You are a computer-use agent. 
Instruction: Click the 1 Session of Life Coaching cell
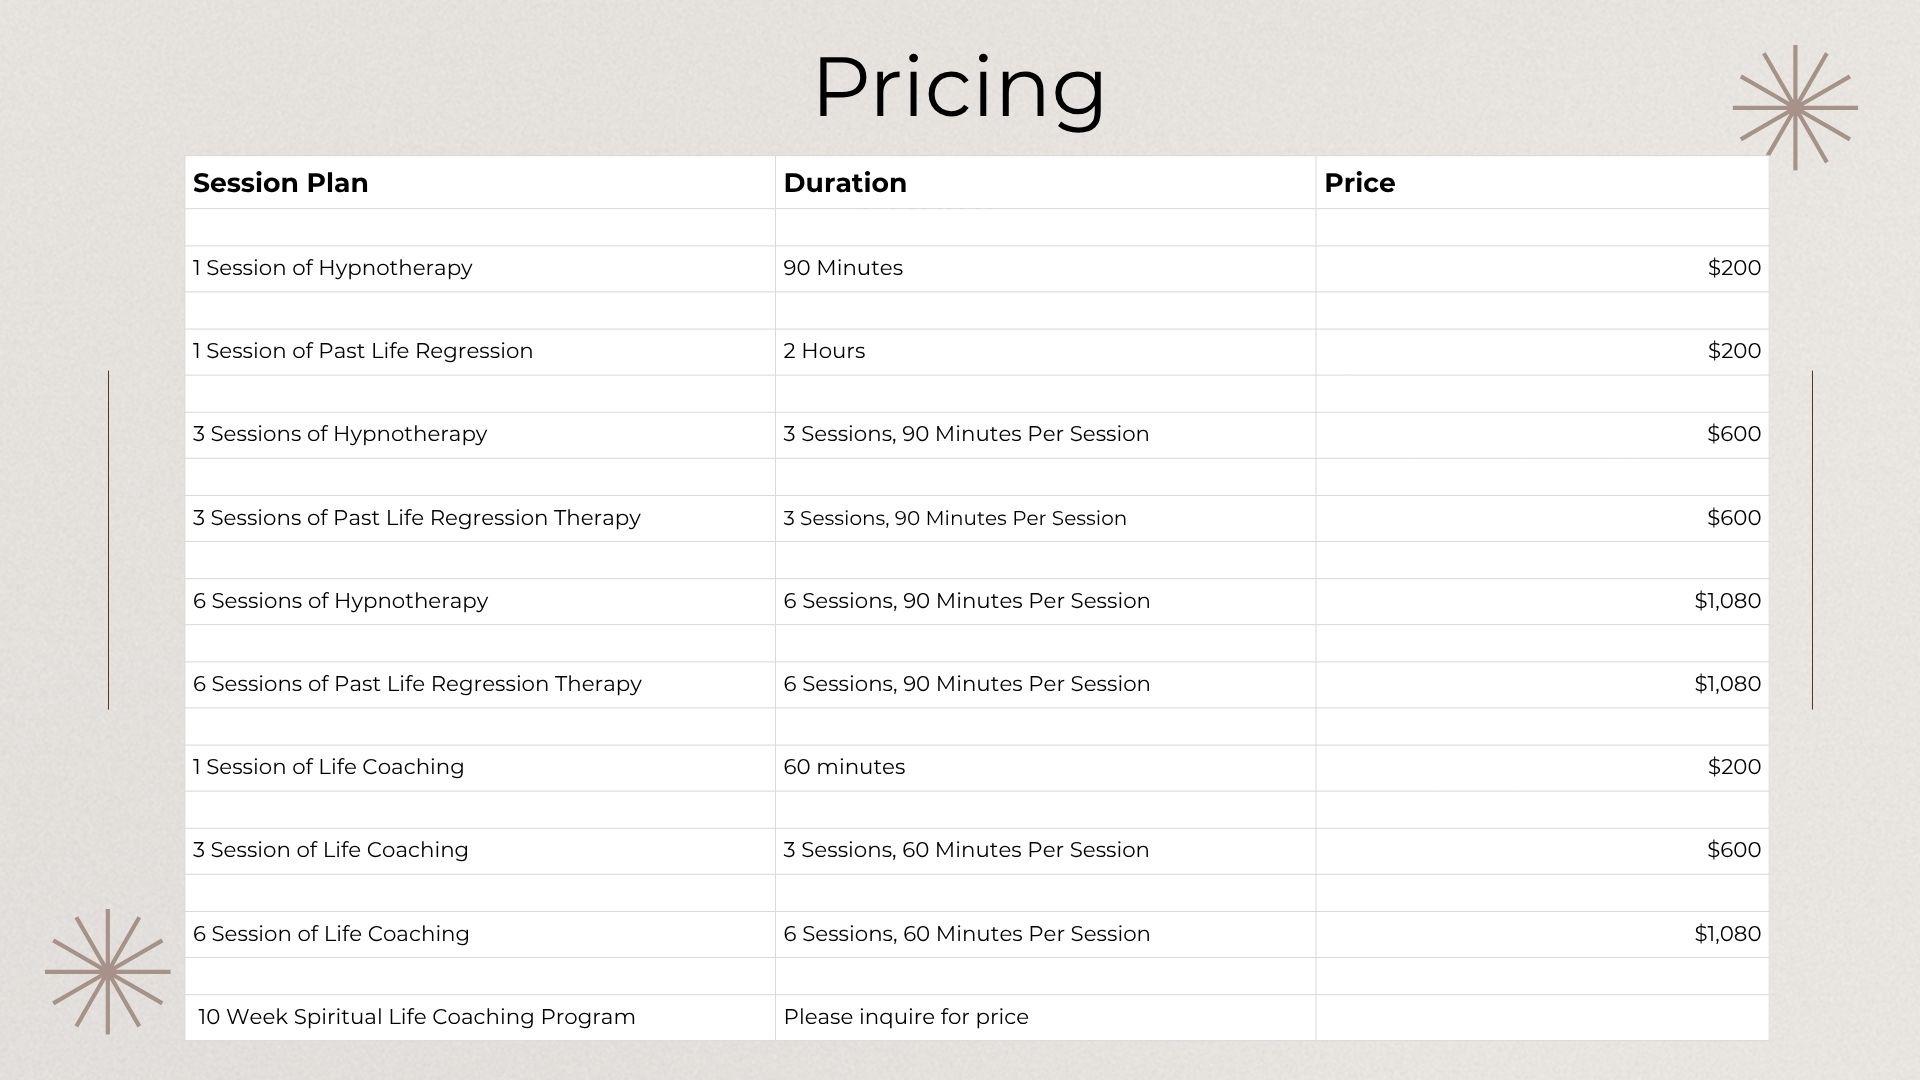(480, 768)
